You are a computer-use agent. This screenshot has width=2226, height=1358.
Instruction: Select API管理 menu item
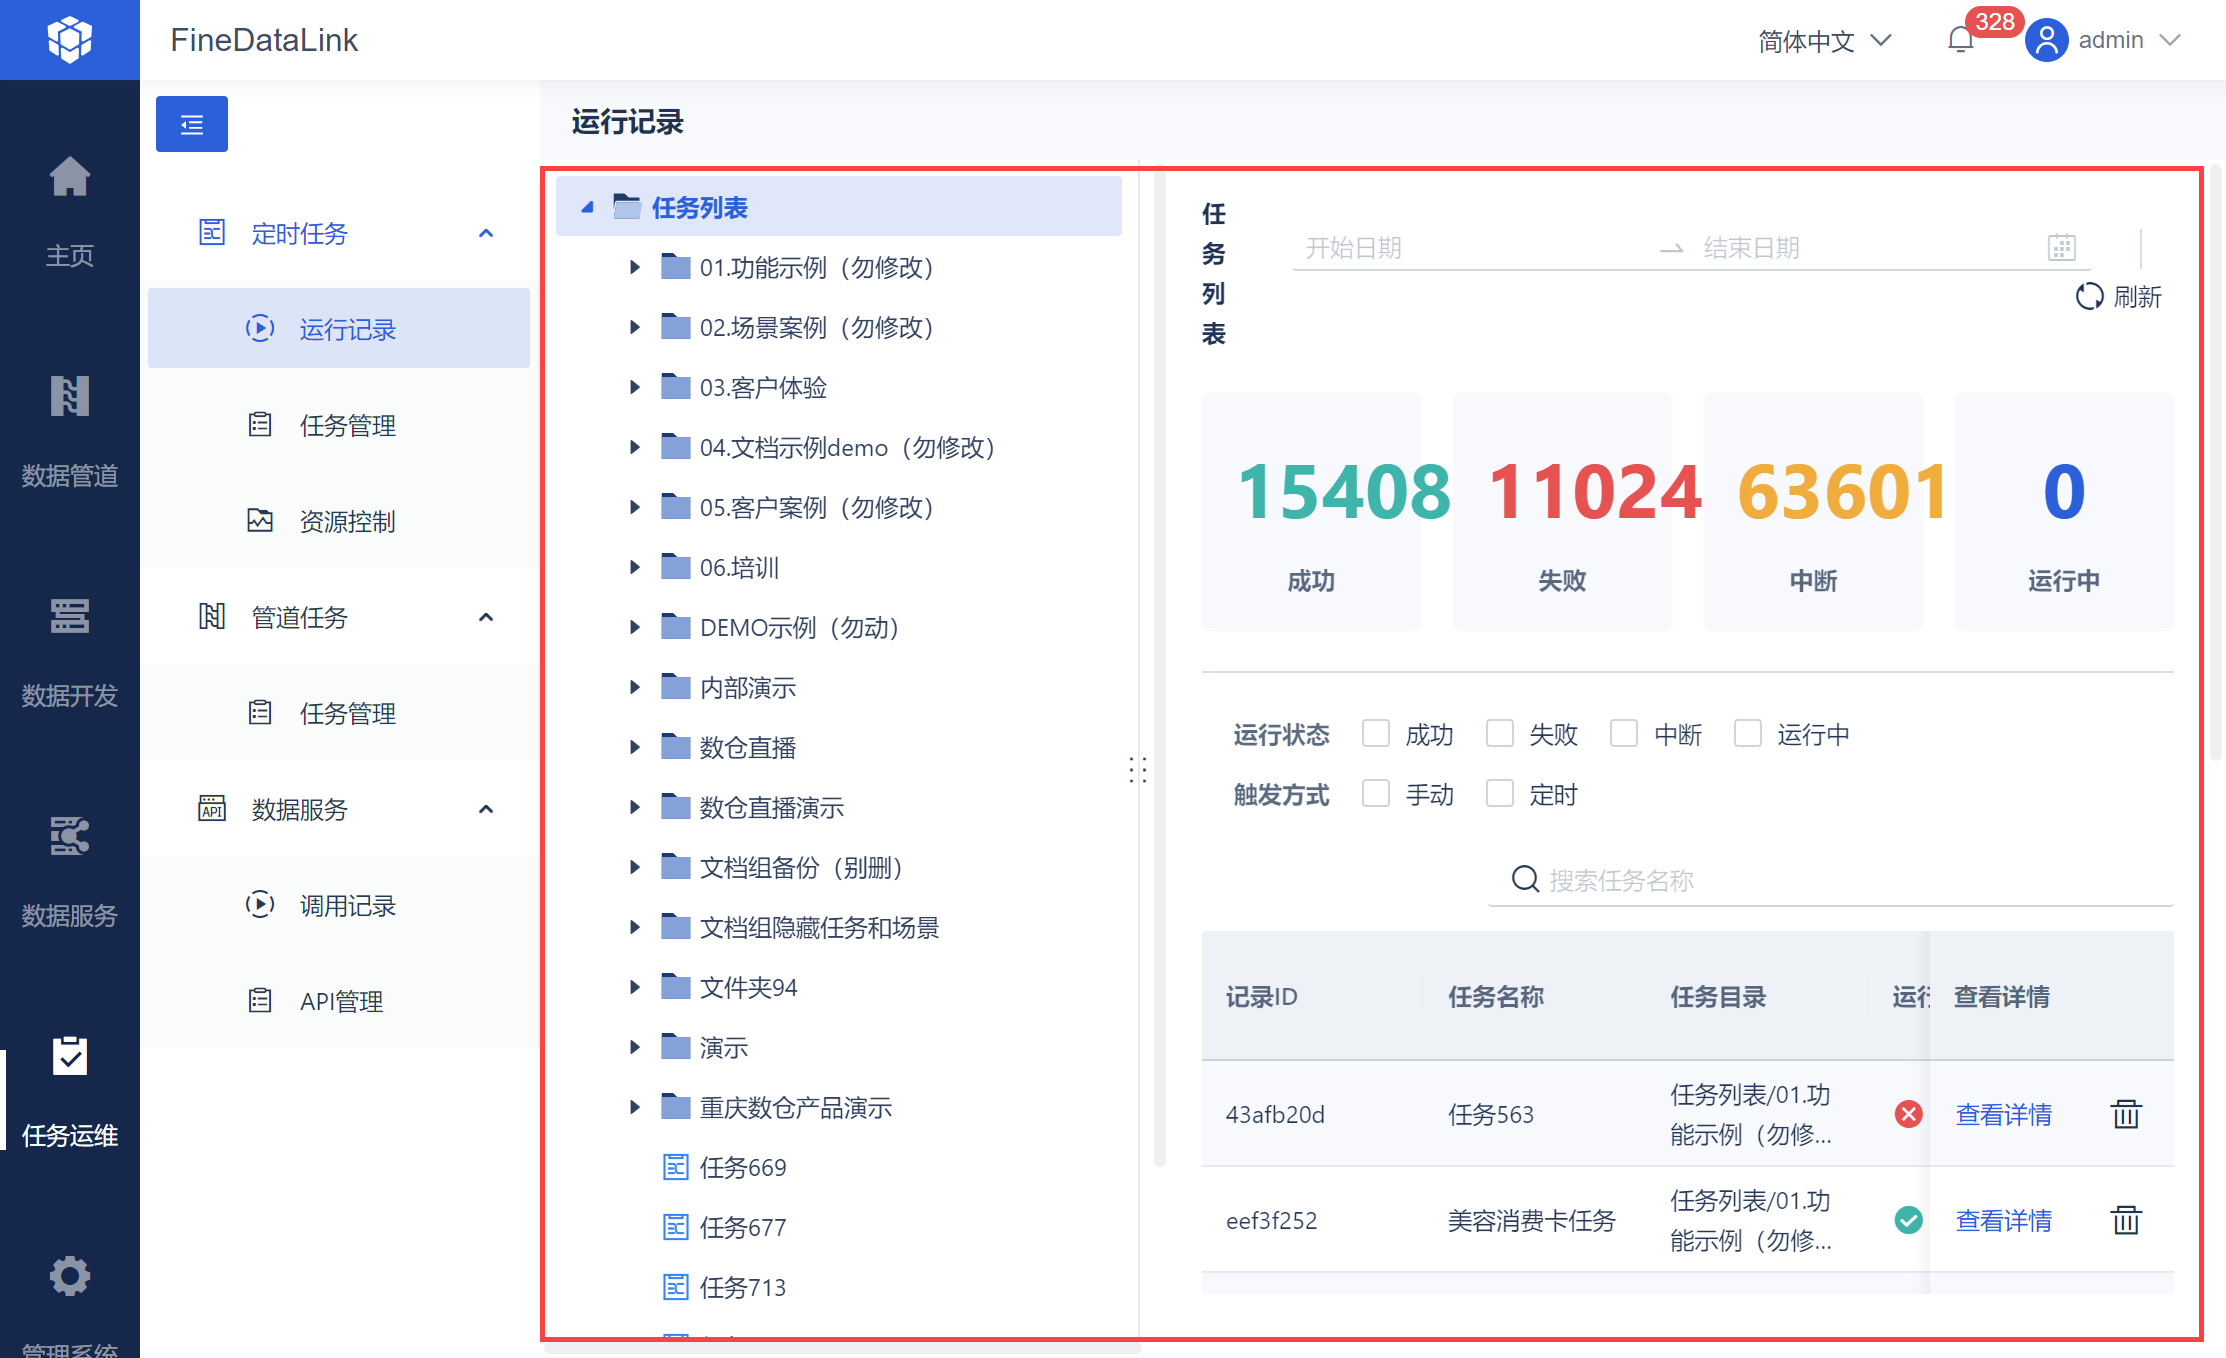coord(341,1001)
